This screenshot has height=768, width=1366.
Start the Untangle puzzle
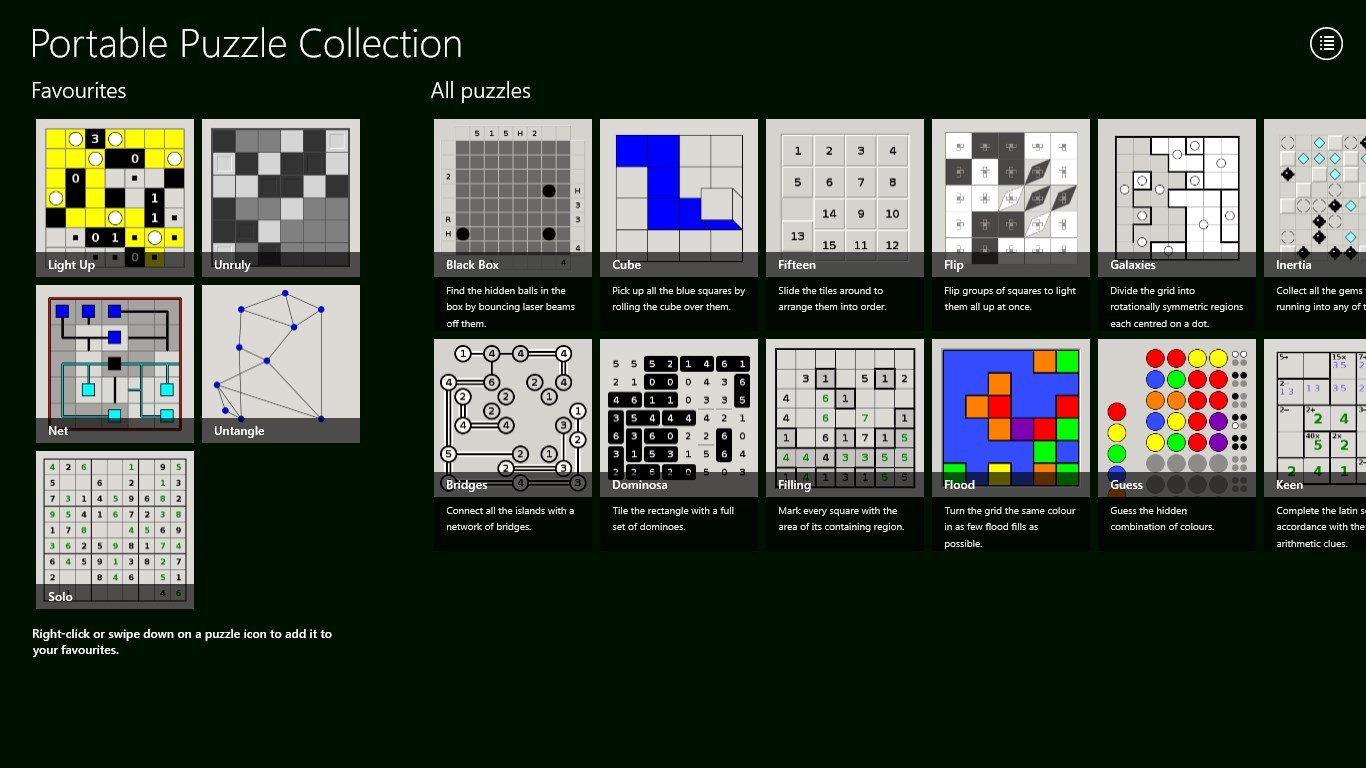click(281, 364)
